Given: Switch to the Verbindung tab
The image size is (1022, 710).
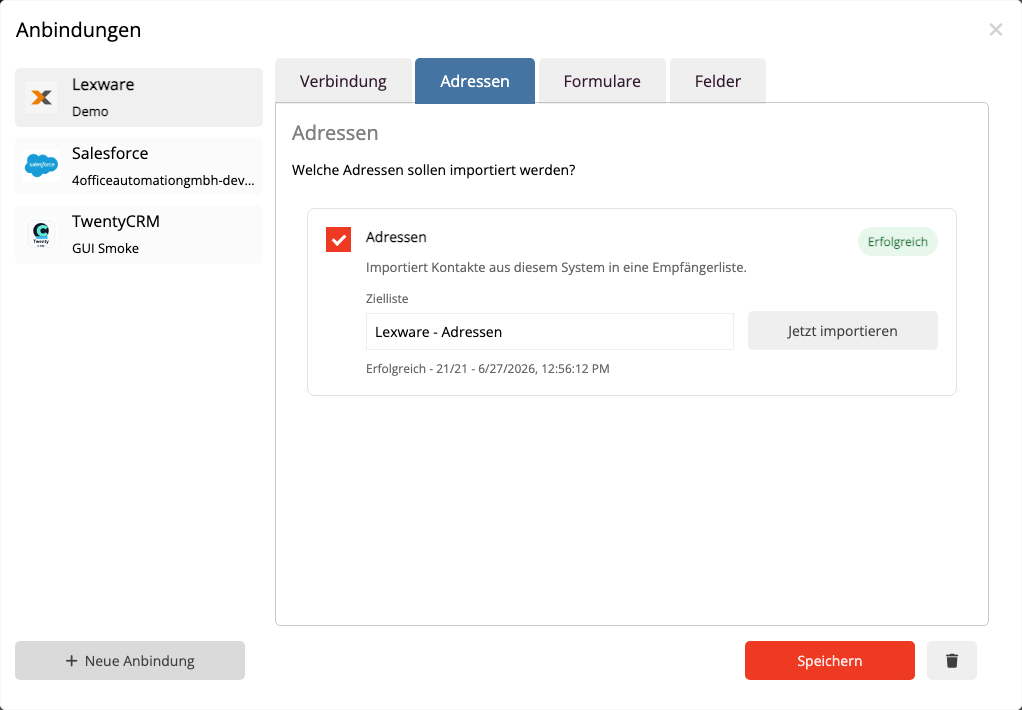Looking at the screenshot, I should click(343, 81).
